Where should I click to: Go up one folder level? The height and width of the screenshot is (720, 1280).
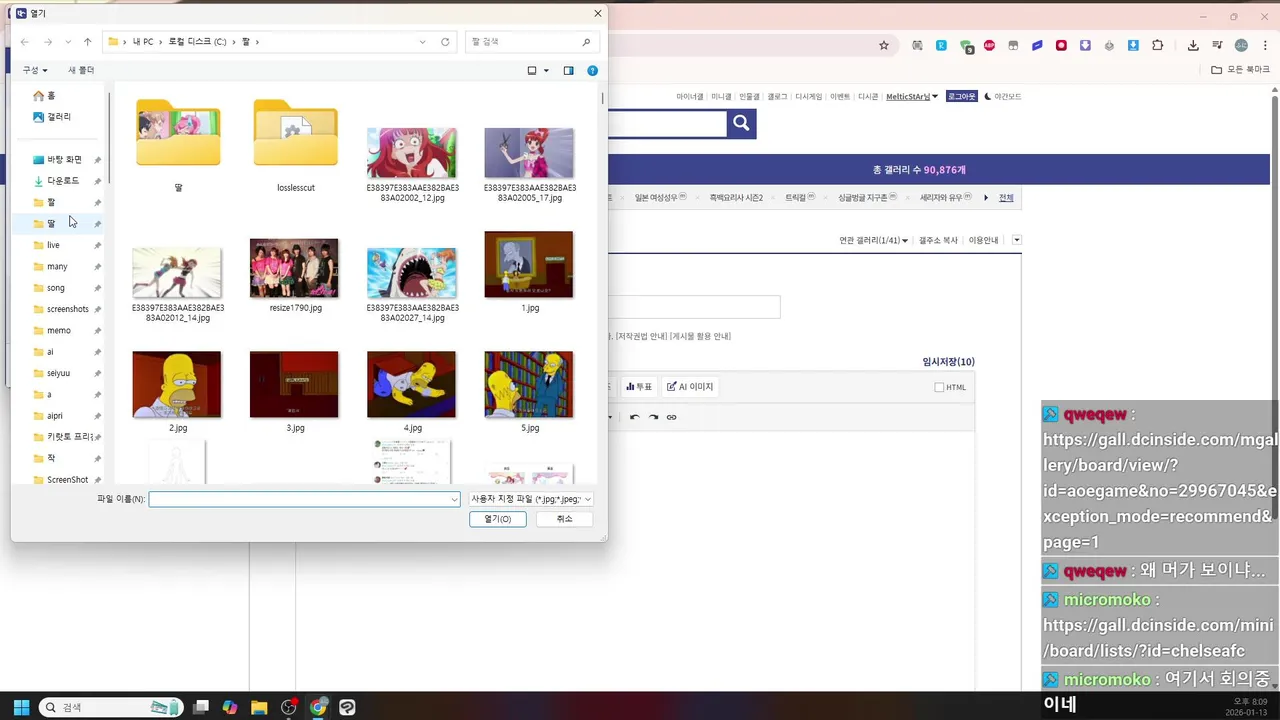(x=88, y=42)
